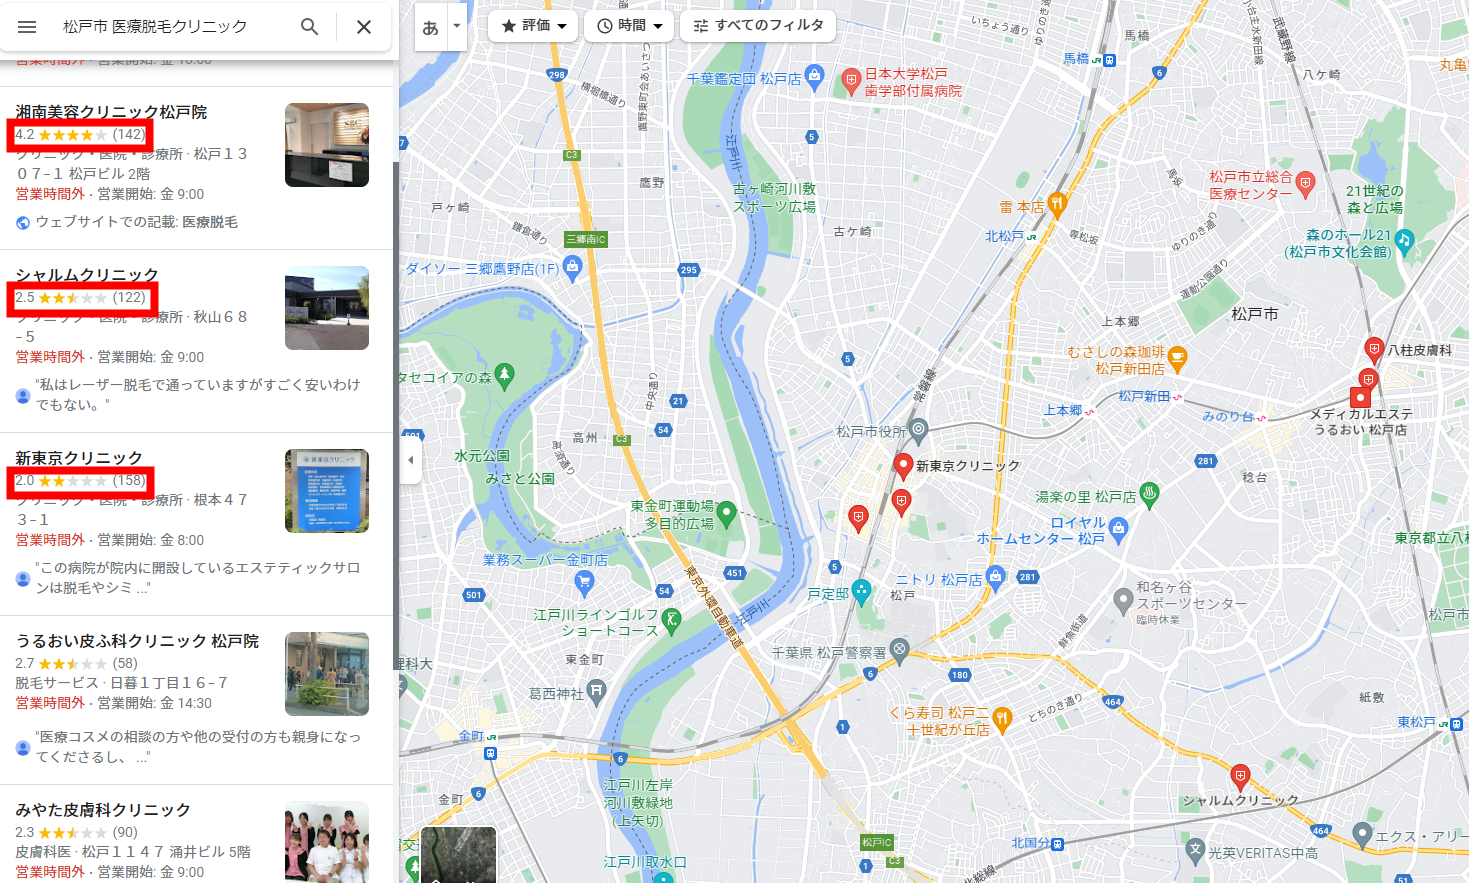Image resolution: width=1469 pixels, height=883 pixels.
Task: Click 千葉県 松戸警察署 police pin
Action: click(x=899, y=650)
